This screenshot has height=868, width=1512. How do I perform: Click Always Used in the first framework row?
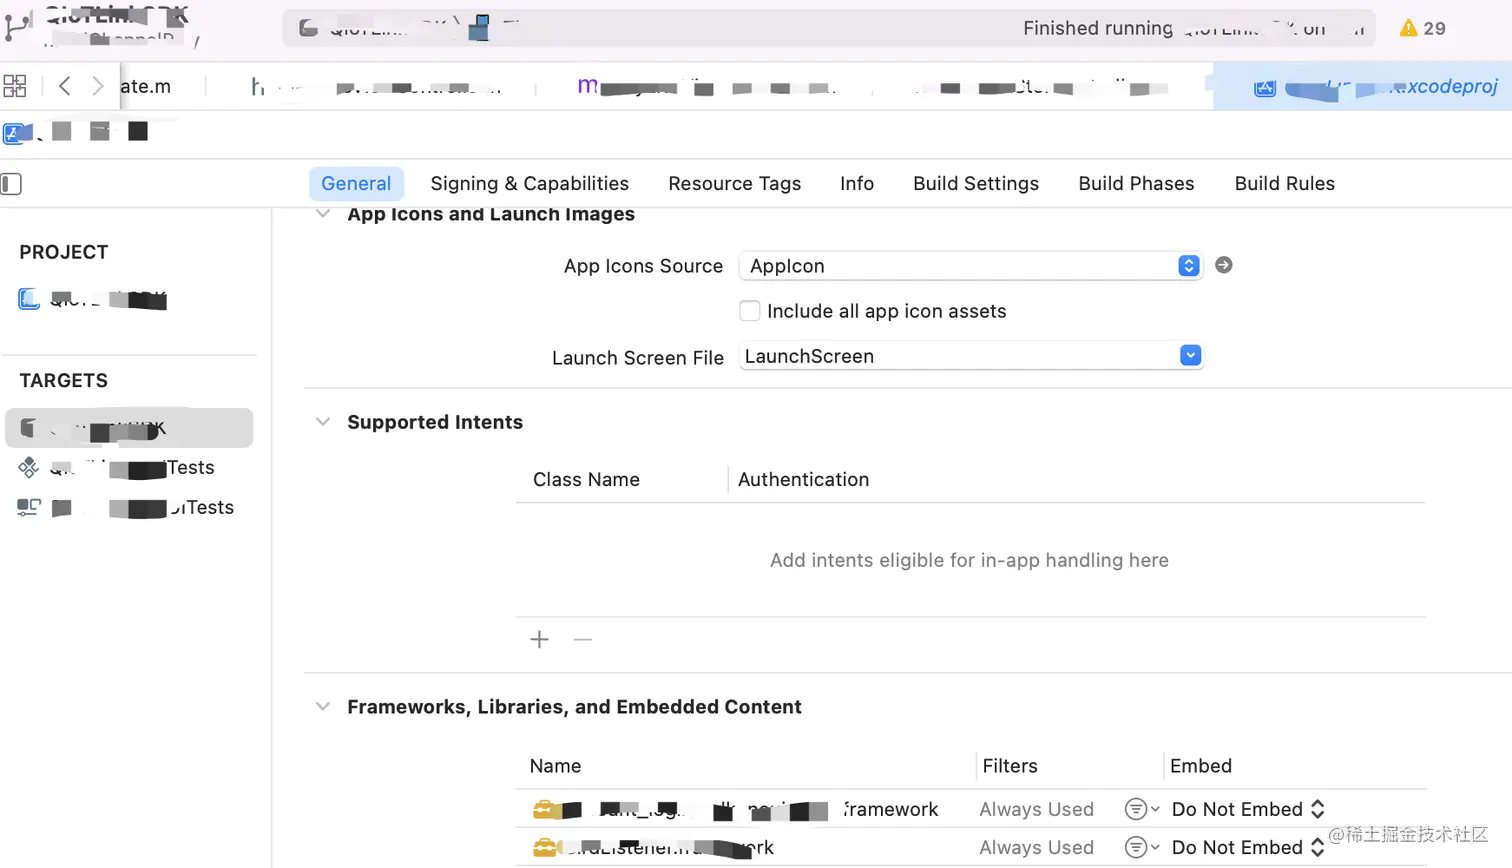(1036, 809)
